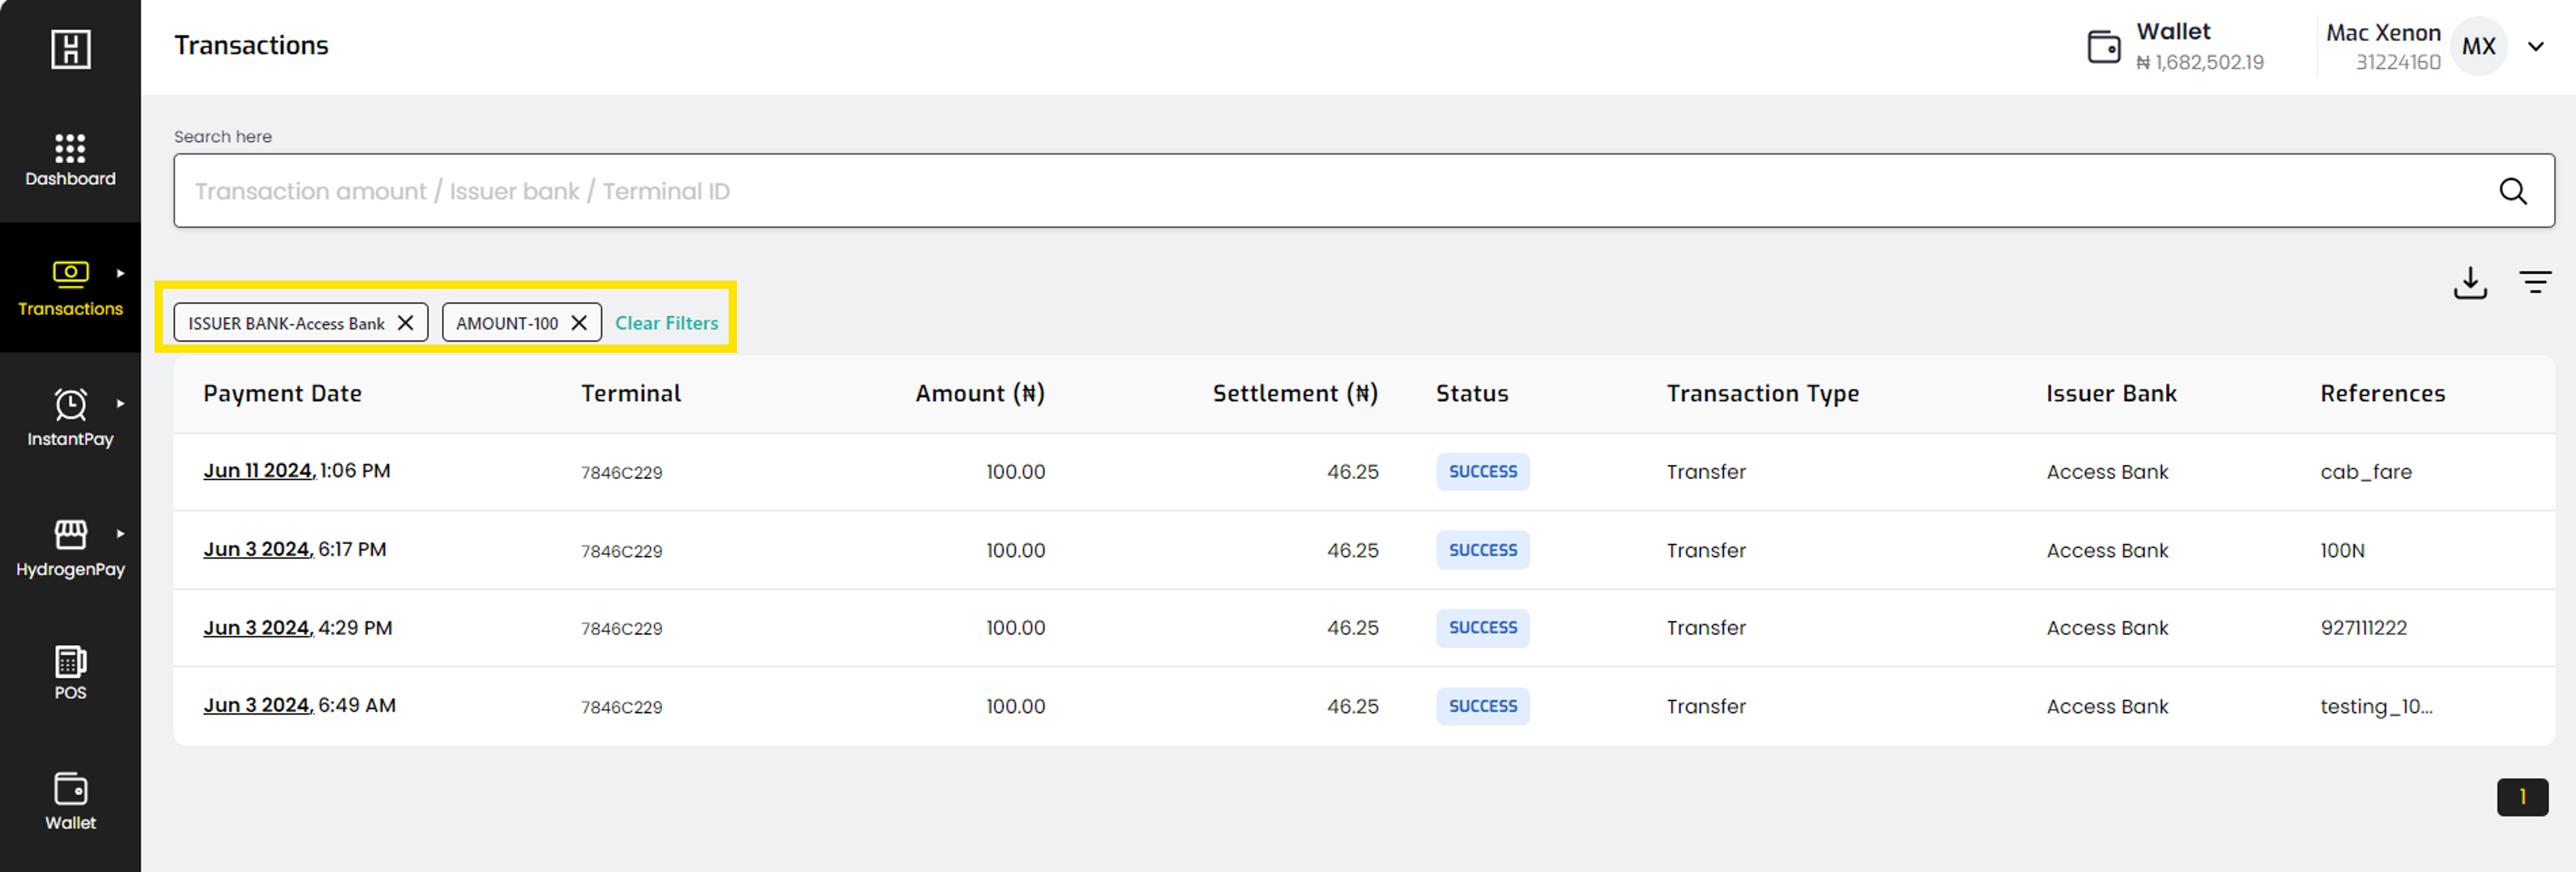Download transactions with the download icon
The height and width of the screenshot is (872, 2576).
click(2470, 283)
